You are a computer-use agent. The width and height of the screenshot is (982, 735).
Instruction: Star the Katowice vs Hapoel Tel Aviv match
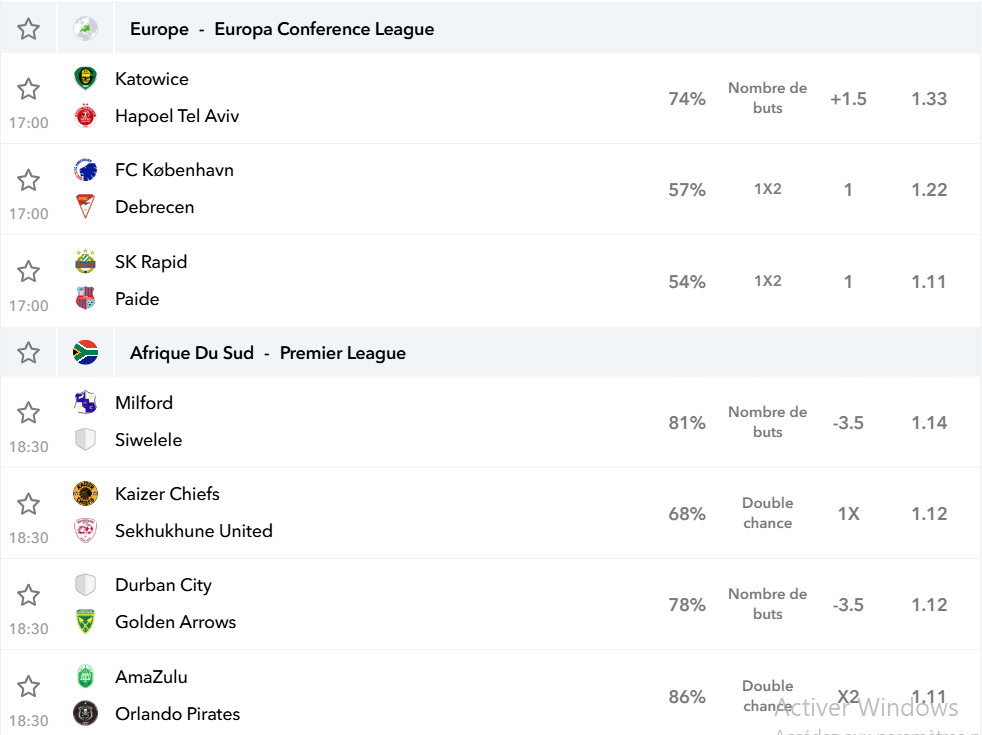[x=28, y=89]
